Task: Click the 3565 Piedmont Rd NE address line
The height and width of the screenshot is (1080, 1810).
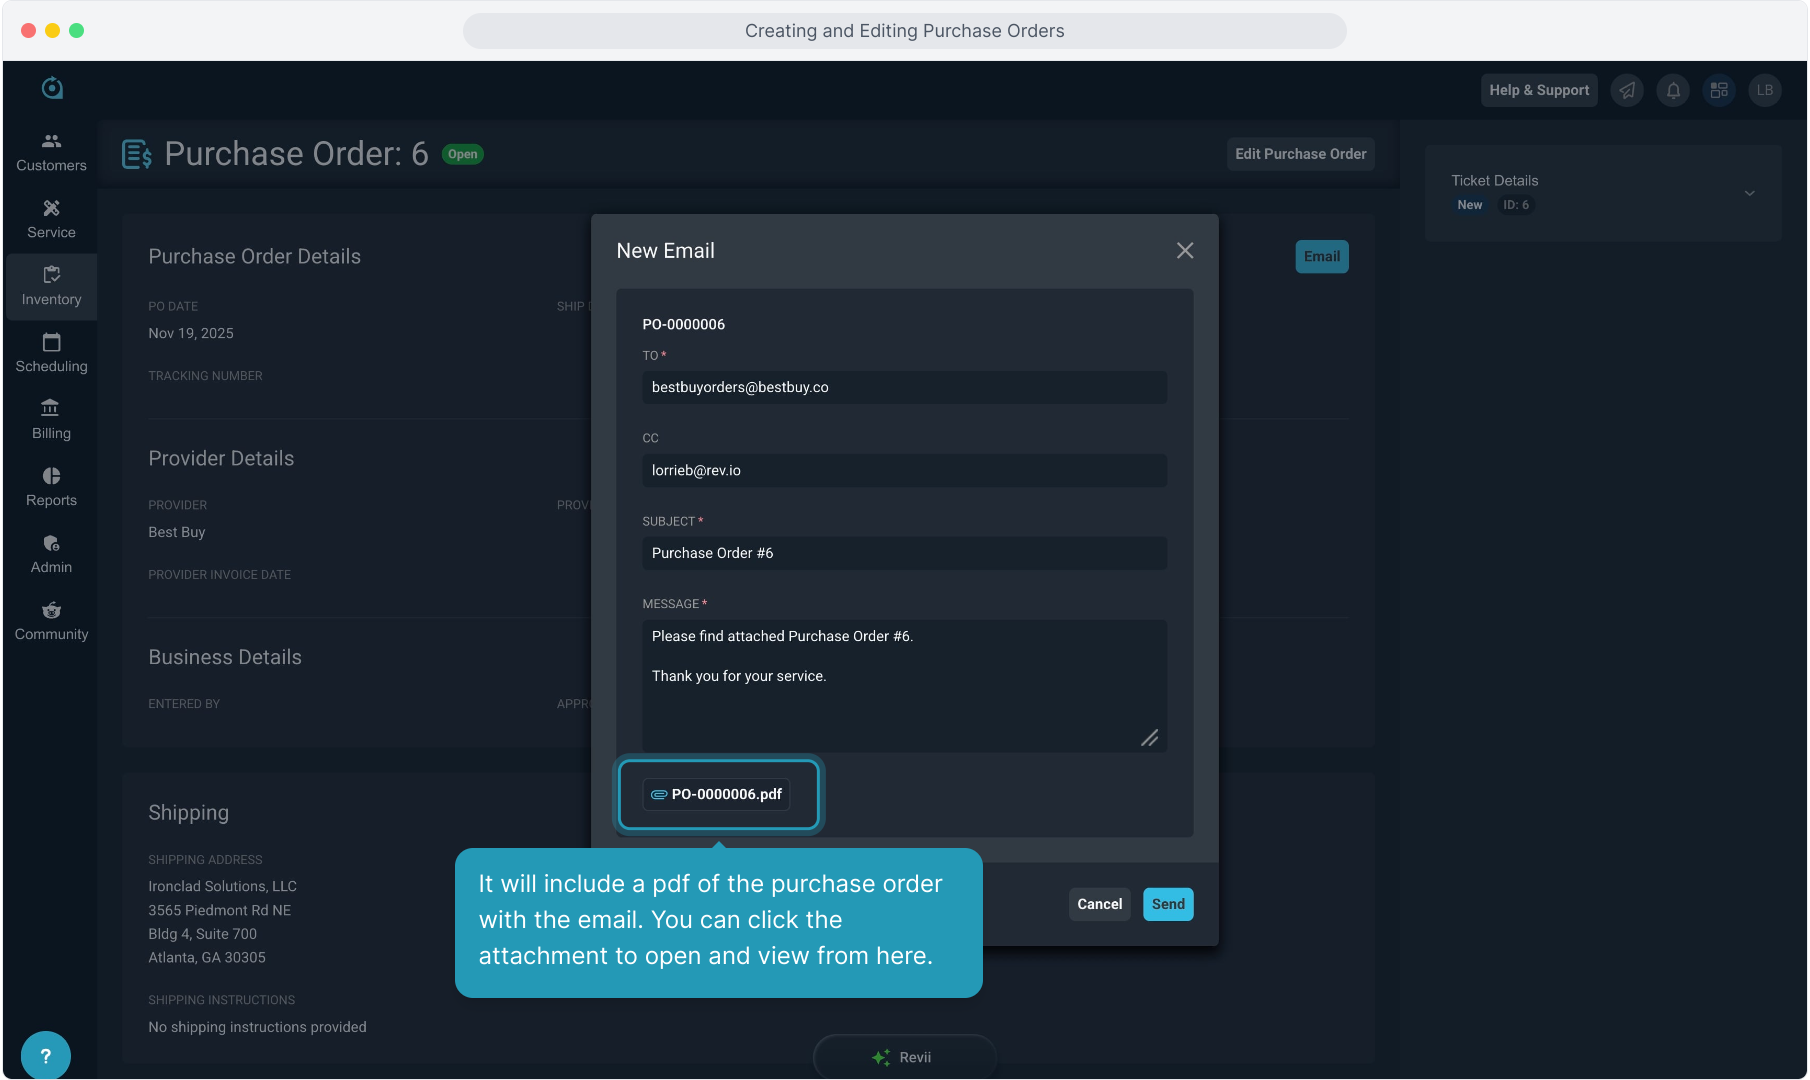Action: (220, 910)
